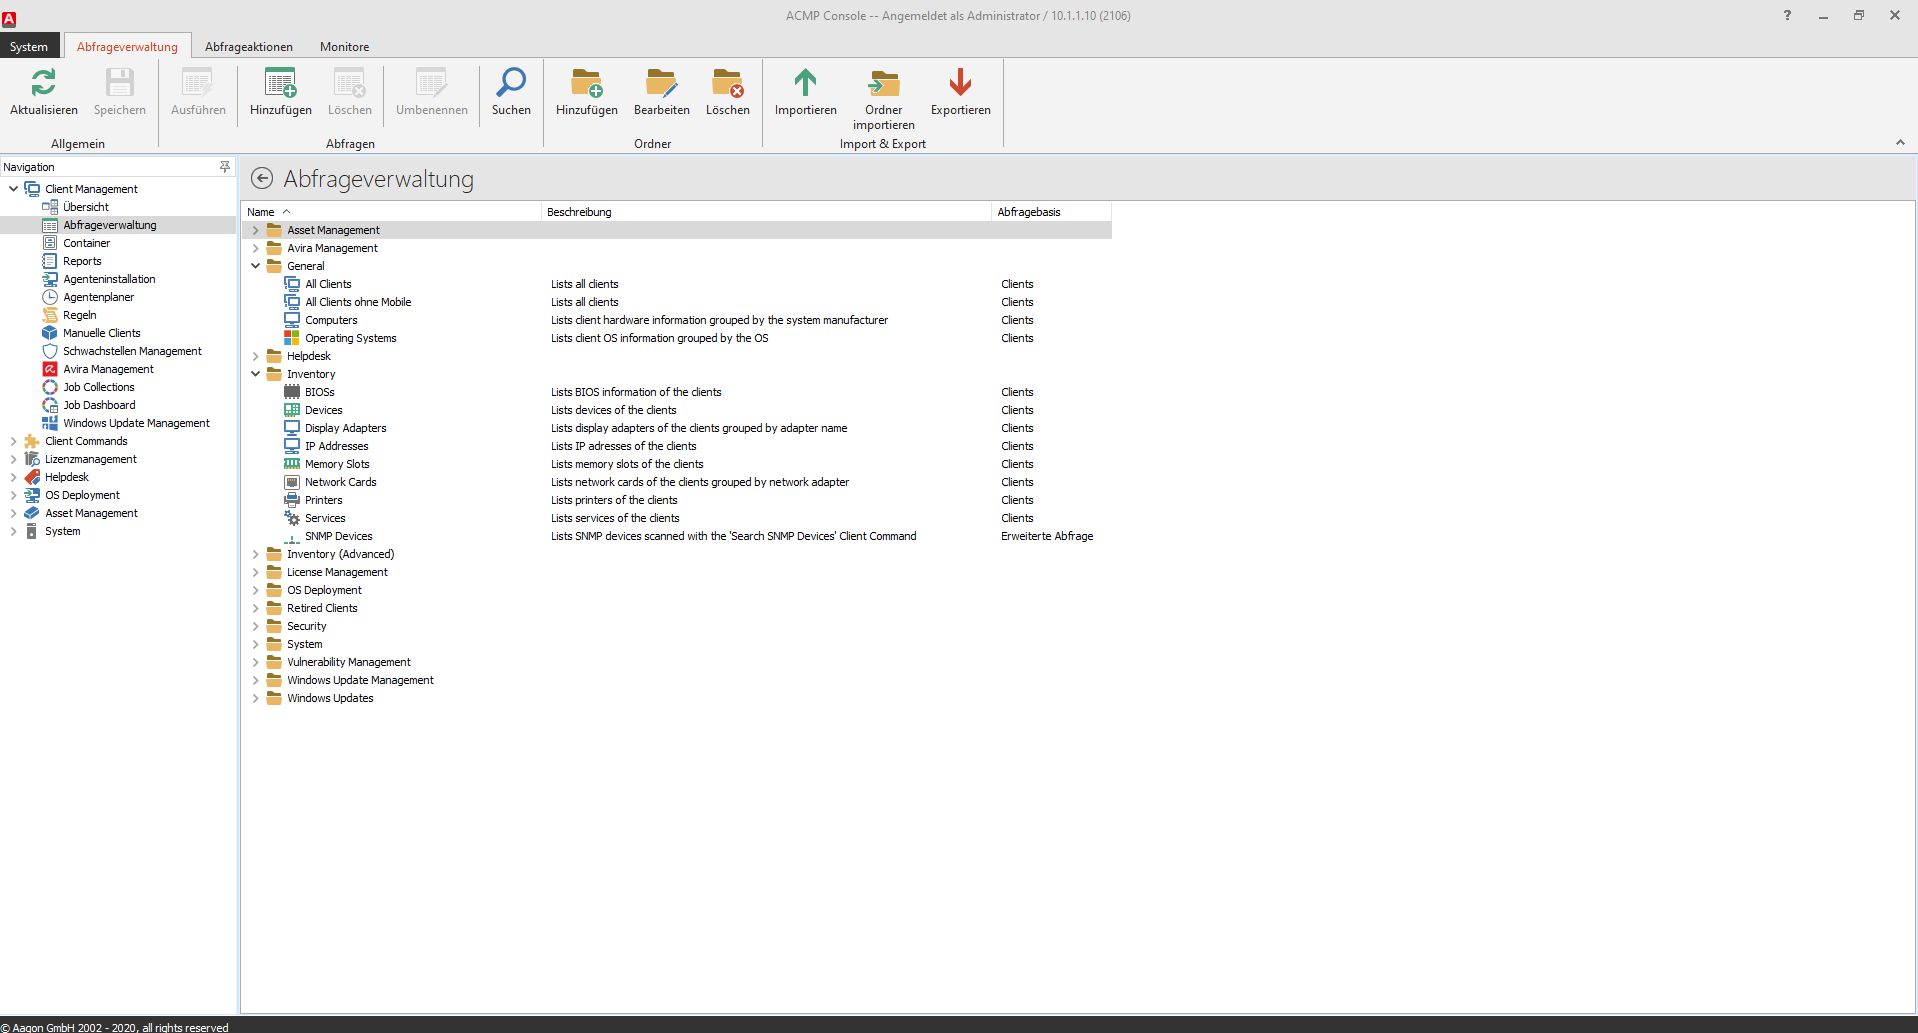The width and height of the screenshot is (1918, 1033).
Task: Select the Network Cards query
Action: (341, 482)
